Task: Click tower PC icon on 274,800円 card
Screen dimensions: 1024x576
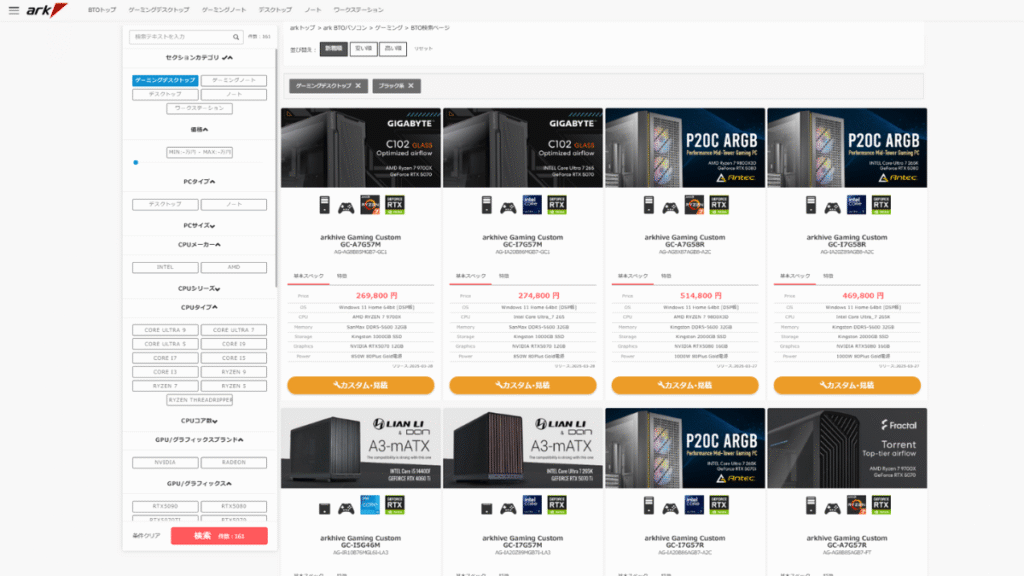Action: coord(487,205)
